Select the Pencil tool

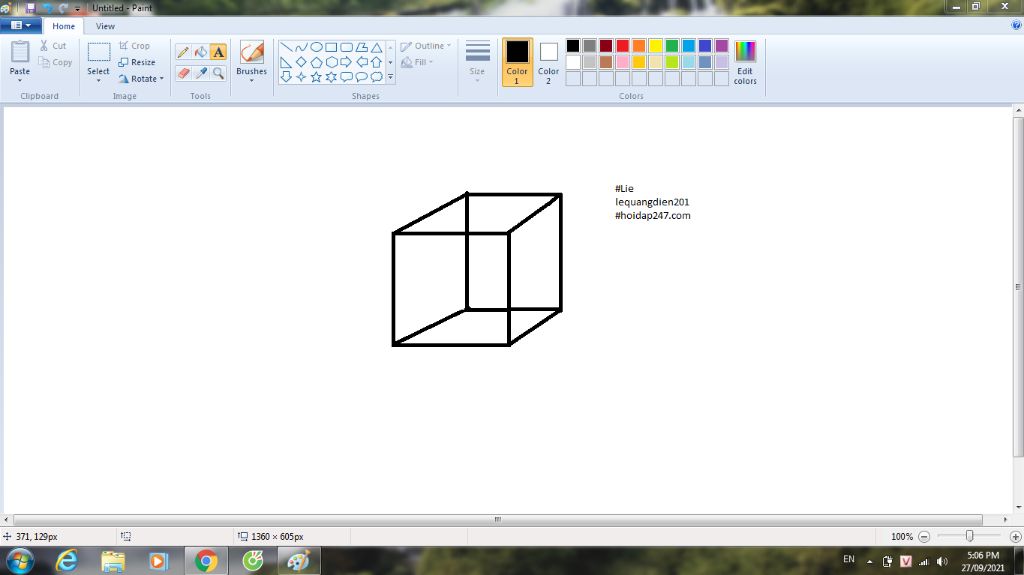pyautogui.click(x=183, y=52)
